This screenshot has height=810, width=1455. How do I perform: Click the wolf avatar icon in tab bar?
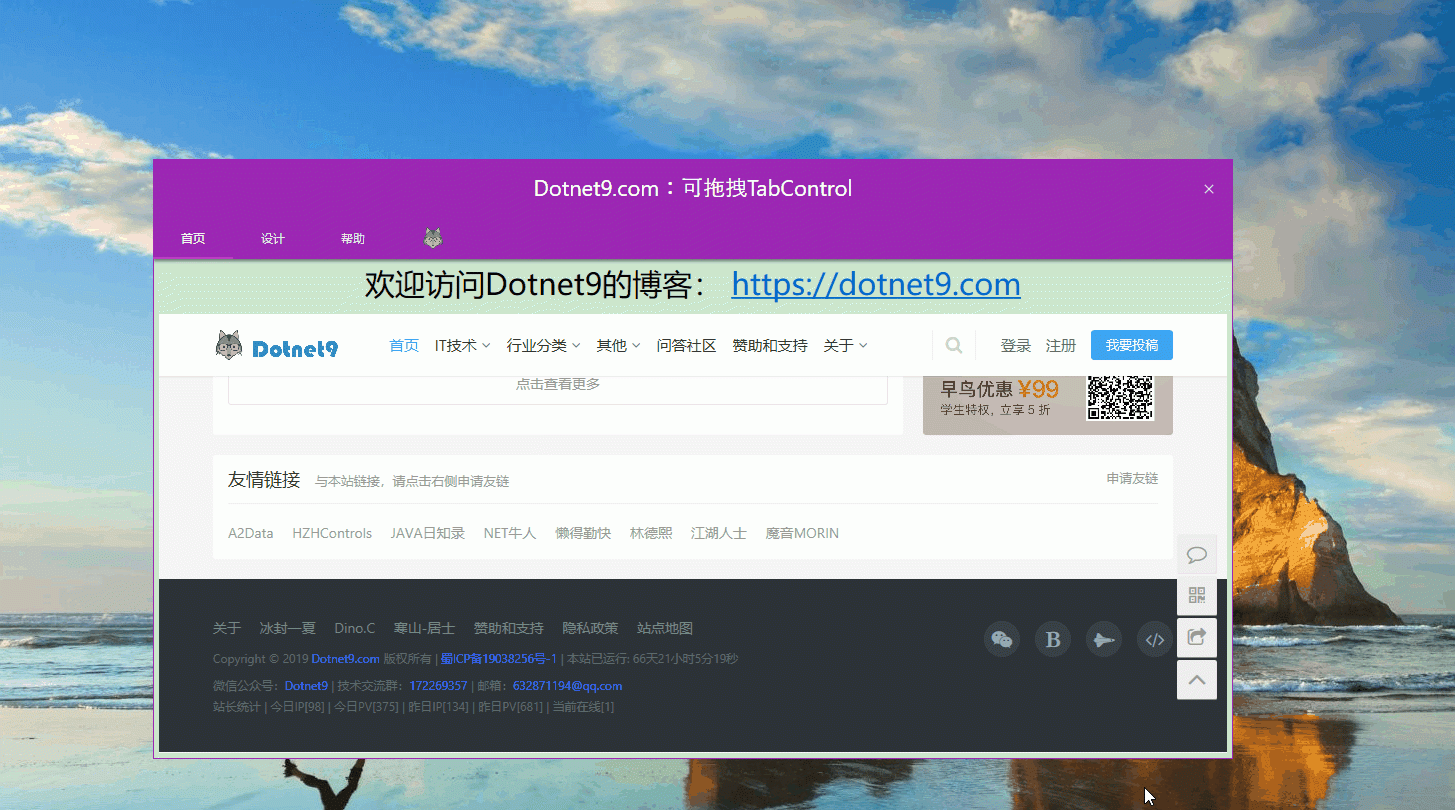(433, 238)
